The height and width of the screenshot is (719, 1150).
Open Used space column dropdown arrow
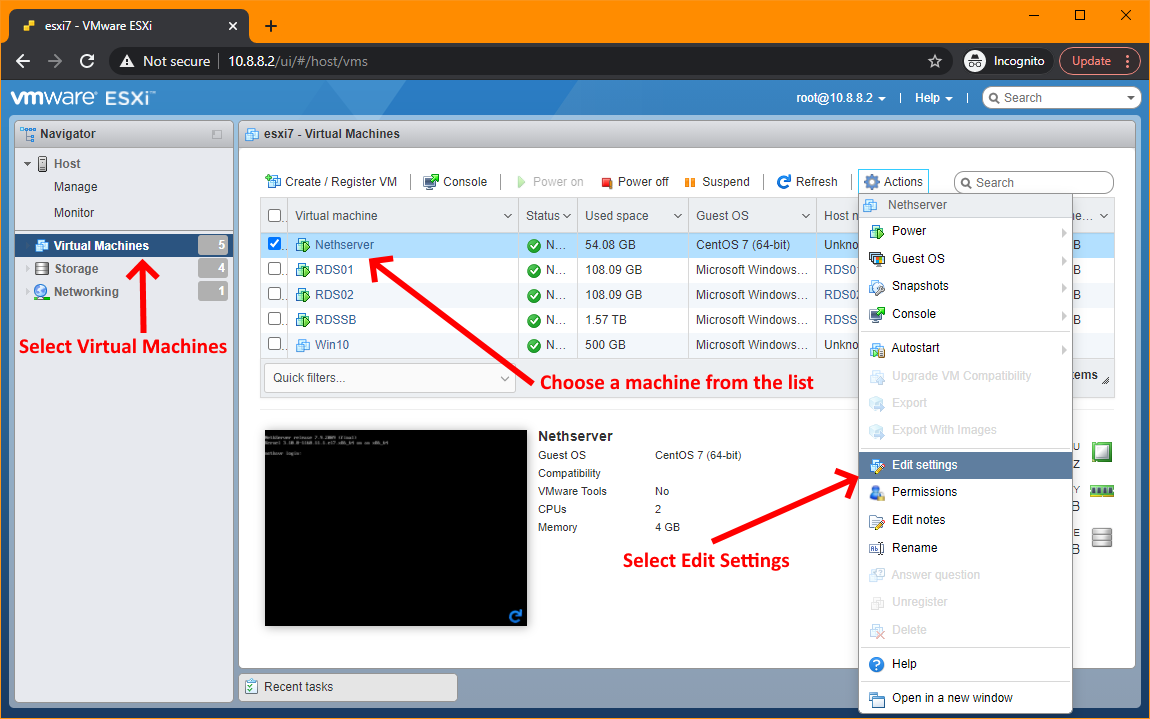click(x=677, y=216)
